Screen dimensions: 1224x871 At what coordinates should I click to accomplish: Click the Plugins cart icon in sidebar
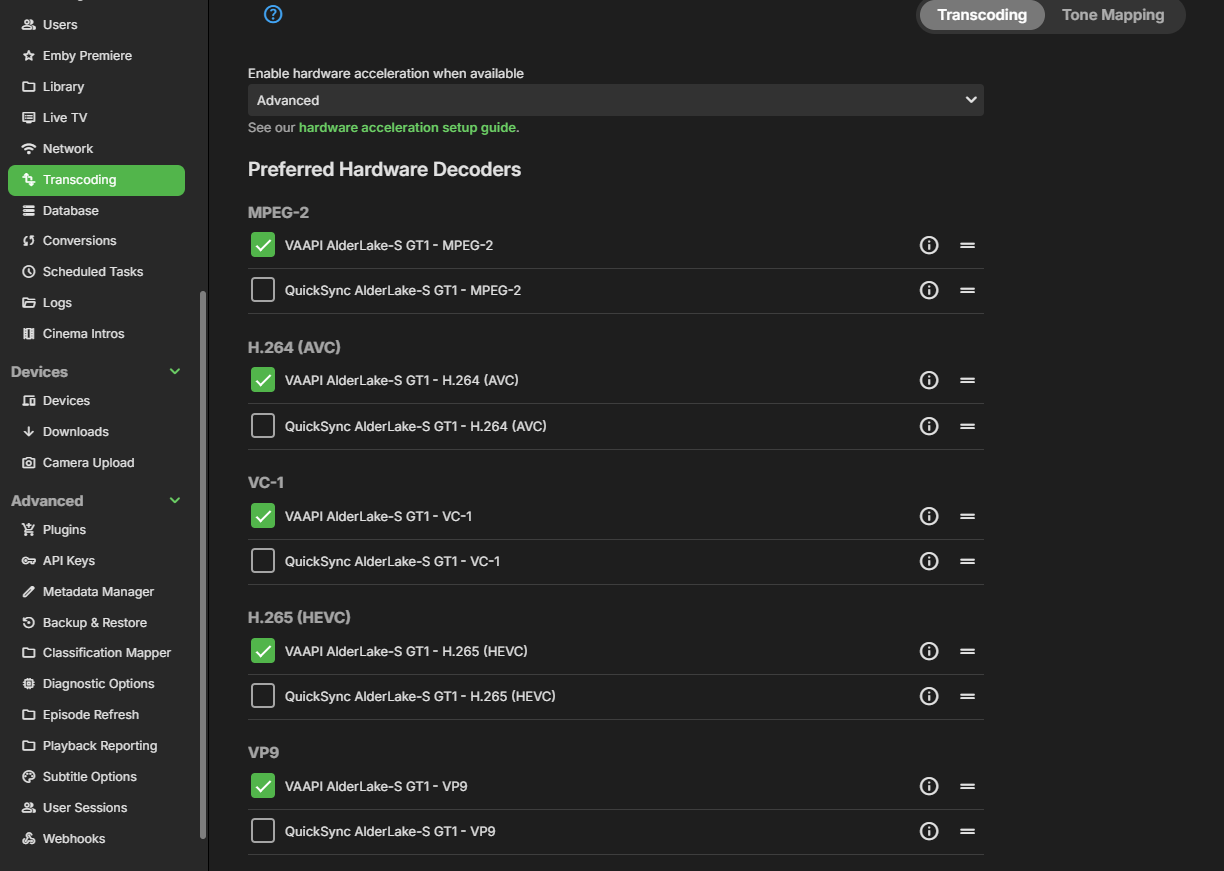click(29, 530)
